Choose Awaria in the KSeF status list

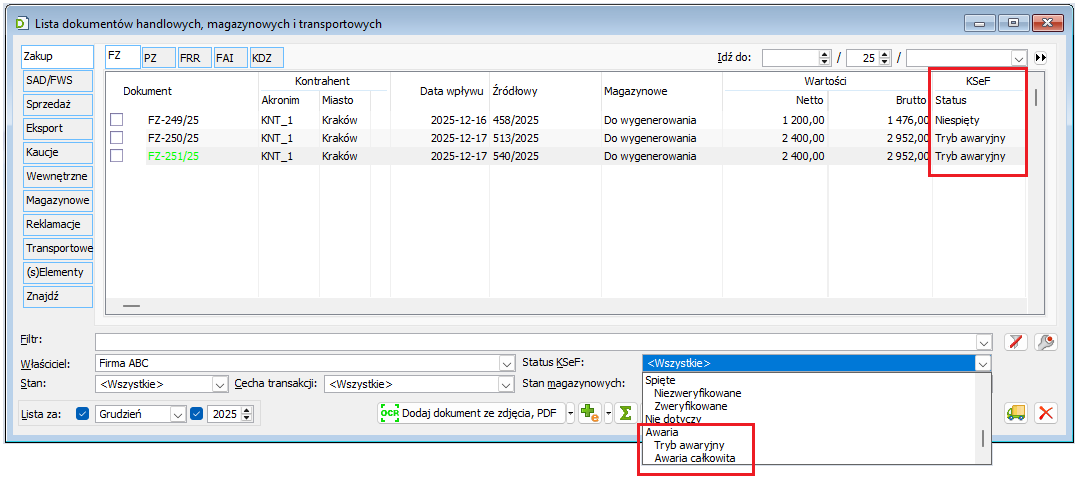(x=662, y=433)
